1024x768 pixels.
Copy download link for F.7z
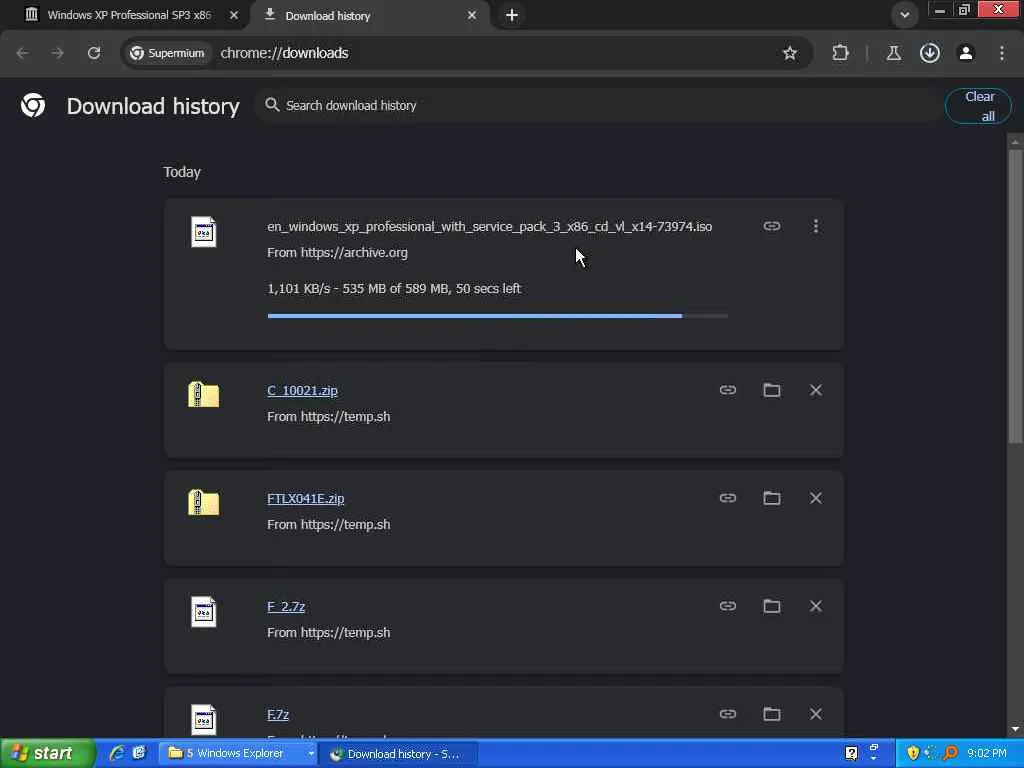click(x=728, y=714)
